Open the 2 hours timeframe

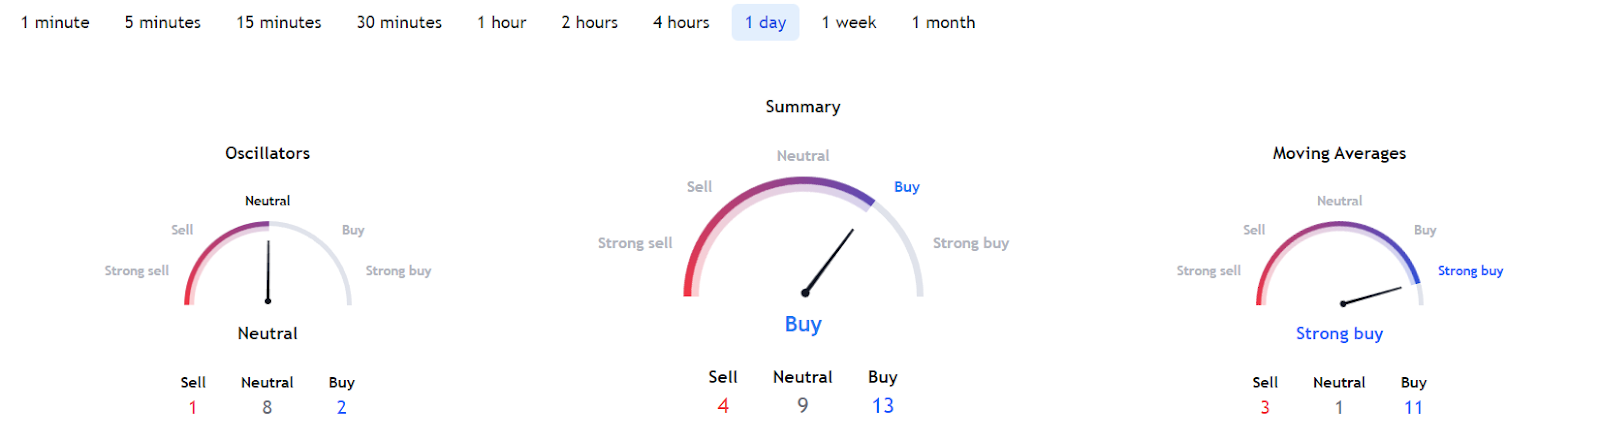[x=589, y=22]
